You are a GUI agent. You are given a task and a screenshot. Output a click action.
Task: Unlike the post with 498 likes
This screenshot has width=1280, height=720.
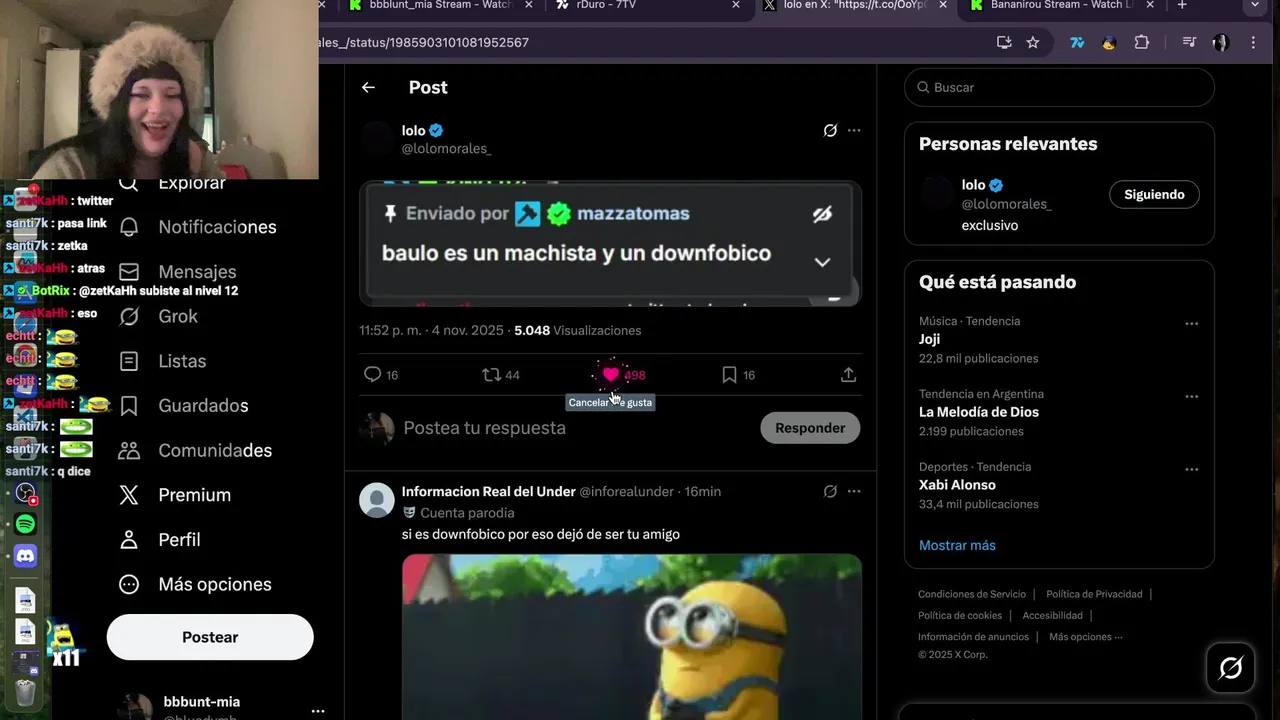click(611, 375)
